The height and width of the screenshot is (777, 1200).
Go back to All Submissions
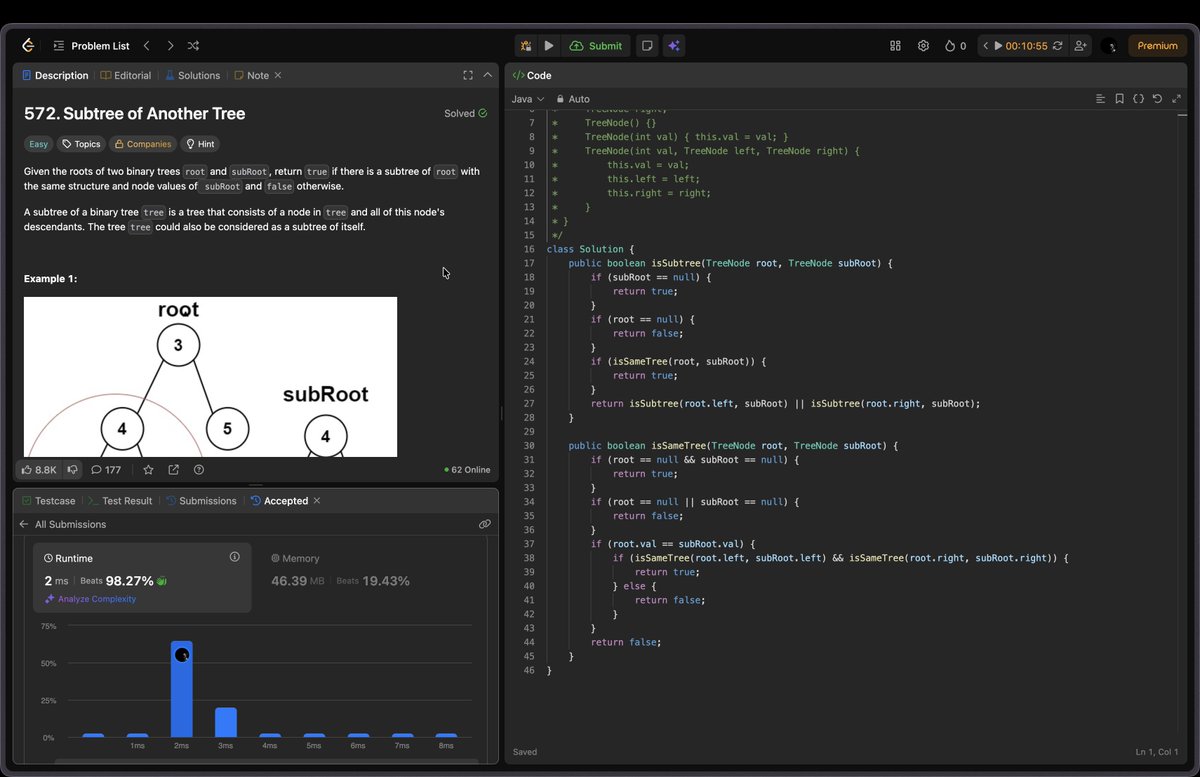(62, 524)
